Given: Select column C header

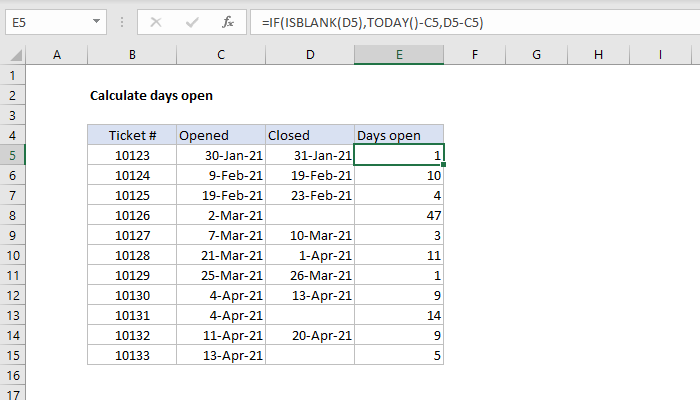Looking at the screenshot, I should 221,55.
